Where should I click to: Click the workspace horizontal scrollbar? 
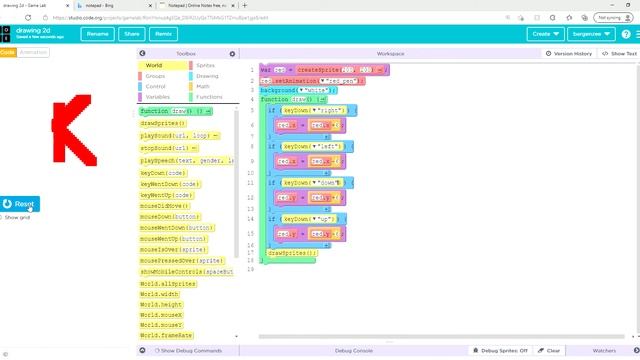(442, 337)
